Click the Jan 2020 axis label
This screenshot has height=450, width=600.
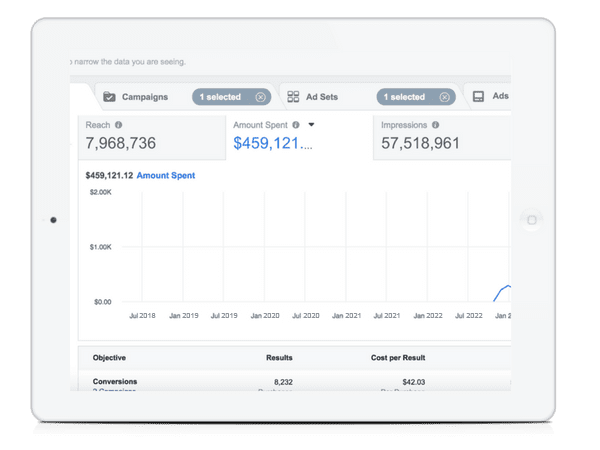point(265,316)
